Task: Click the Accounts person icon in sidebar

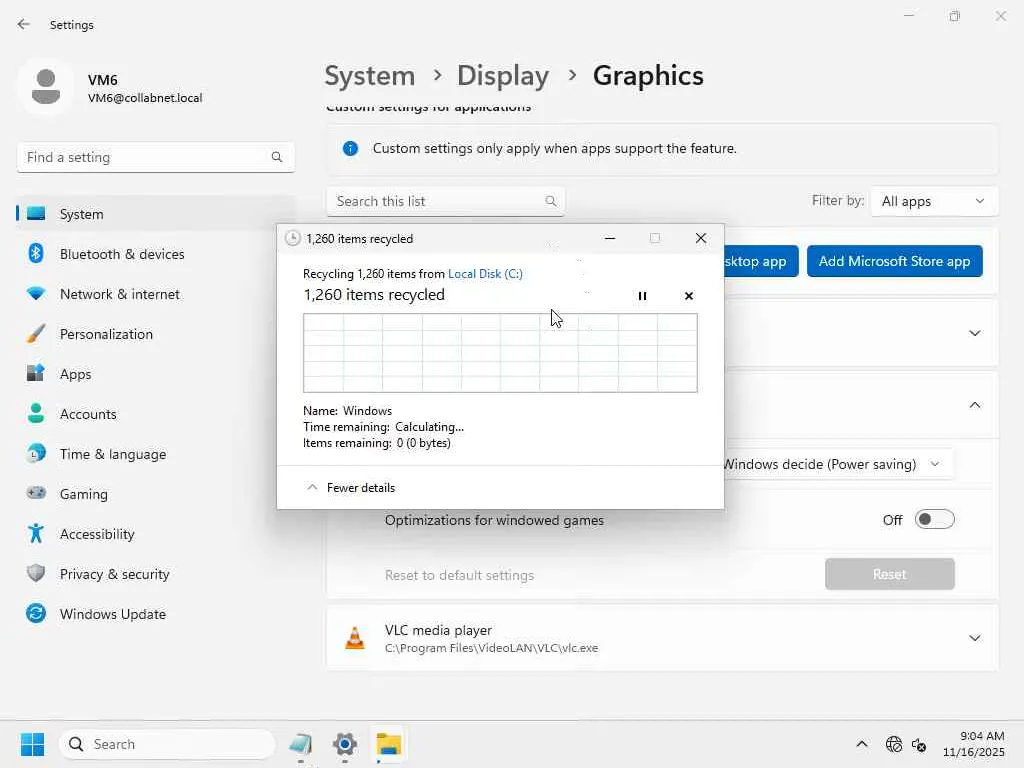Action: click(x=36, y=413)
